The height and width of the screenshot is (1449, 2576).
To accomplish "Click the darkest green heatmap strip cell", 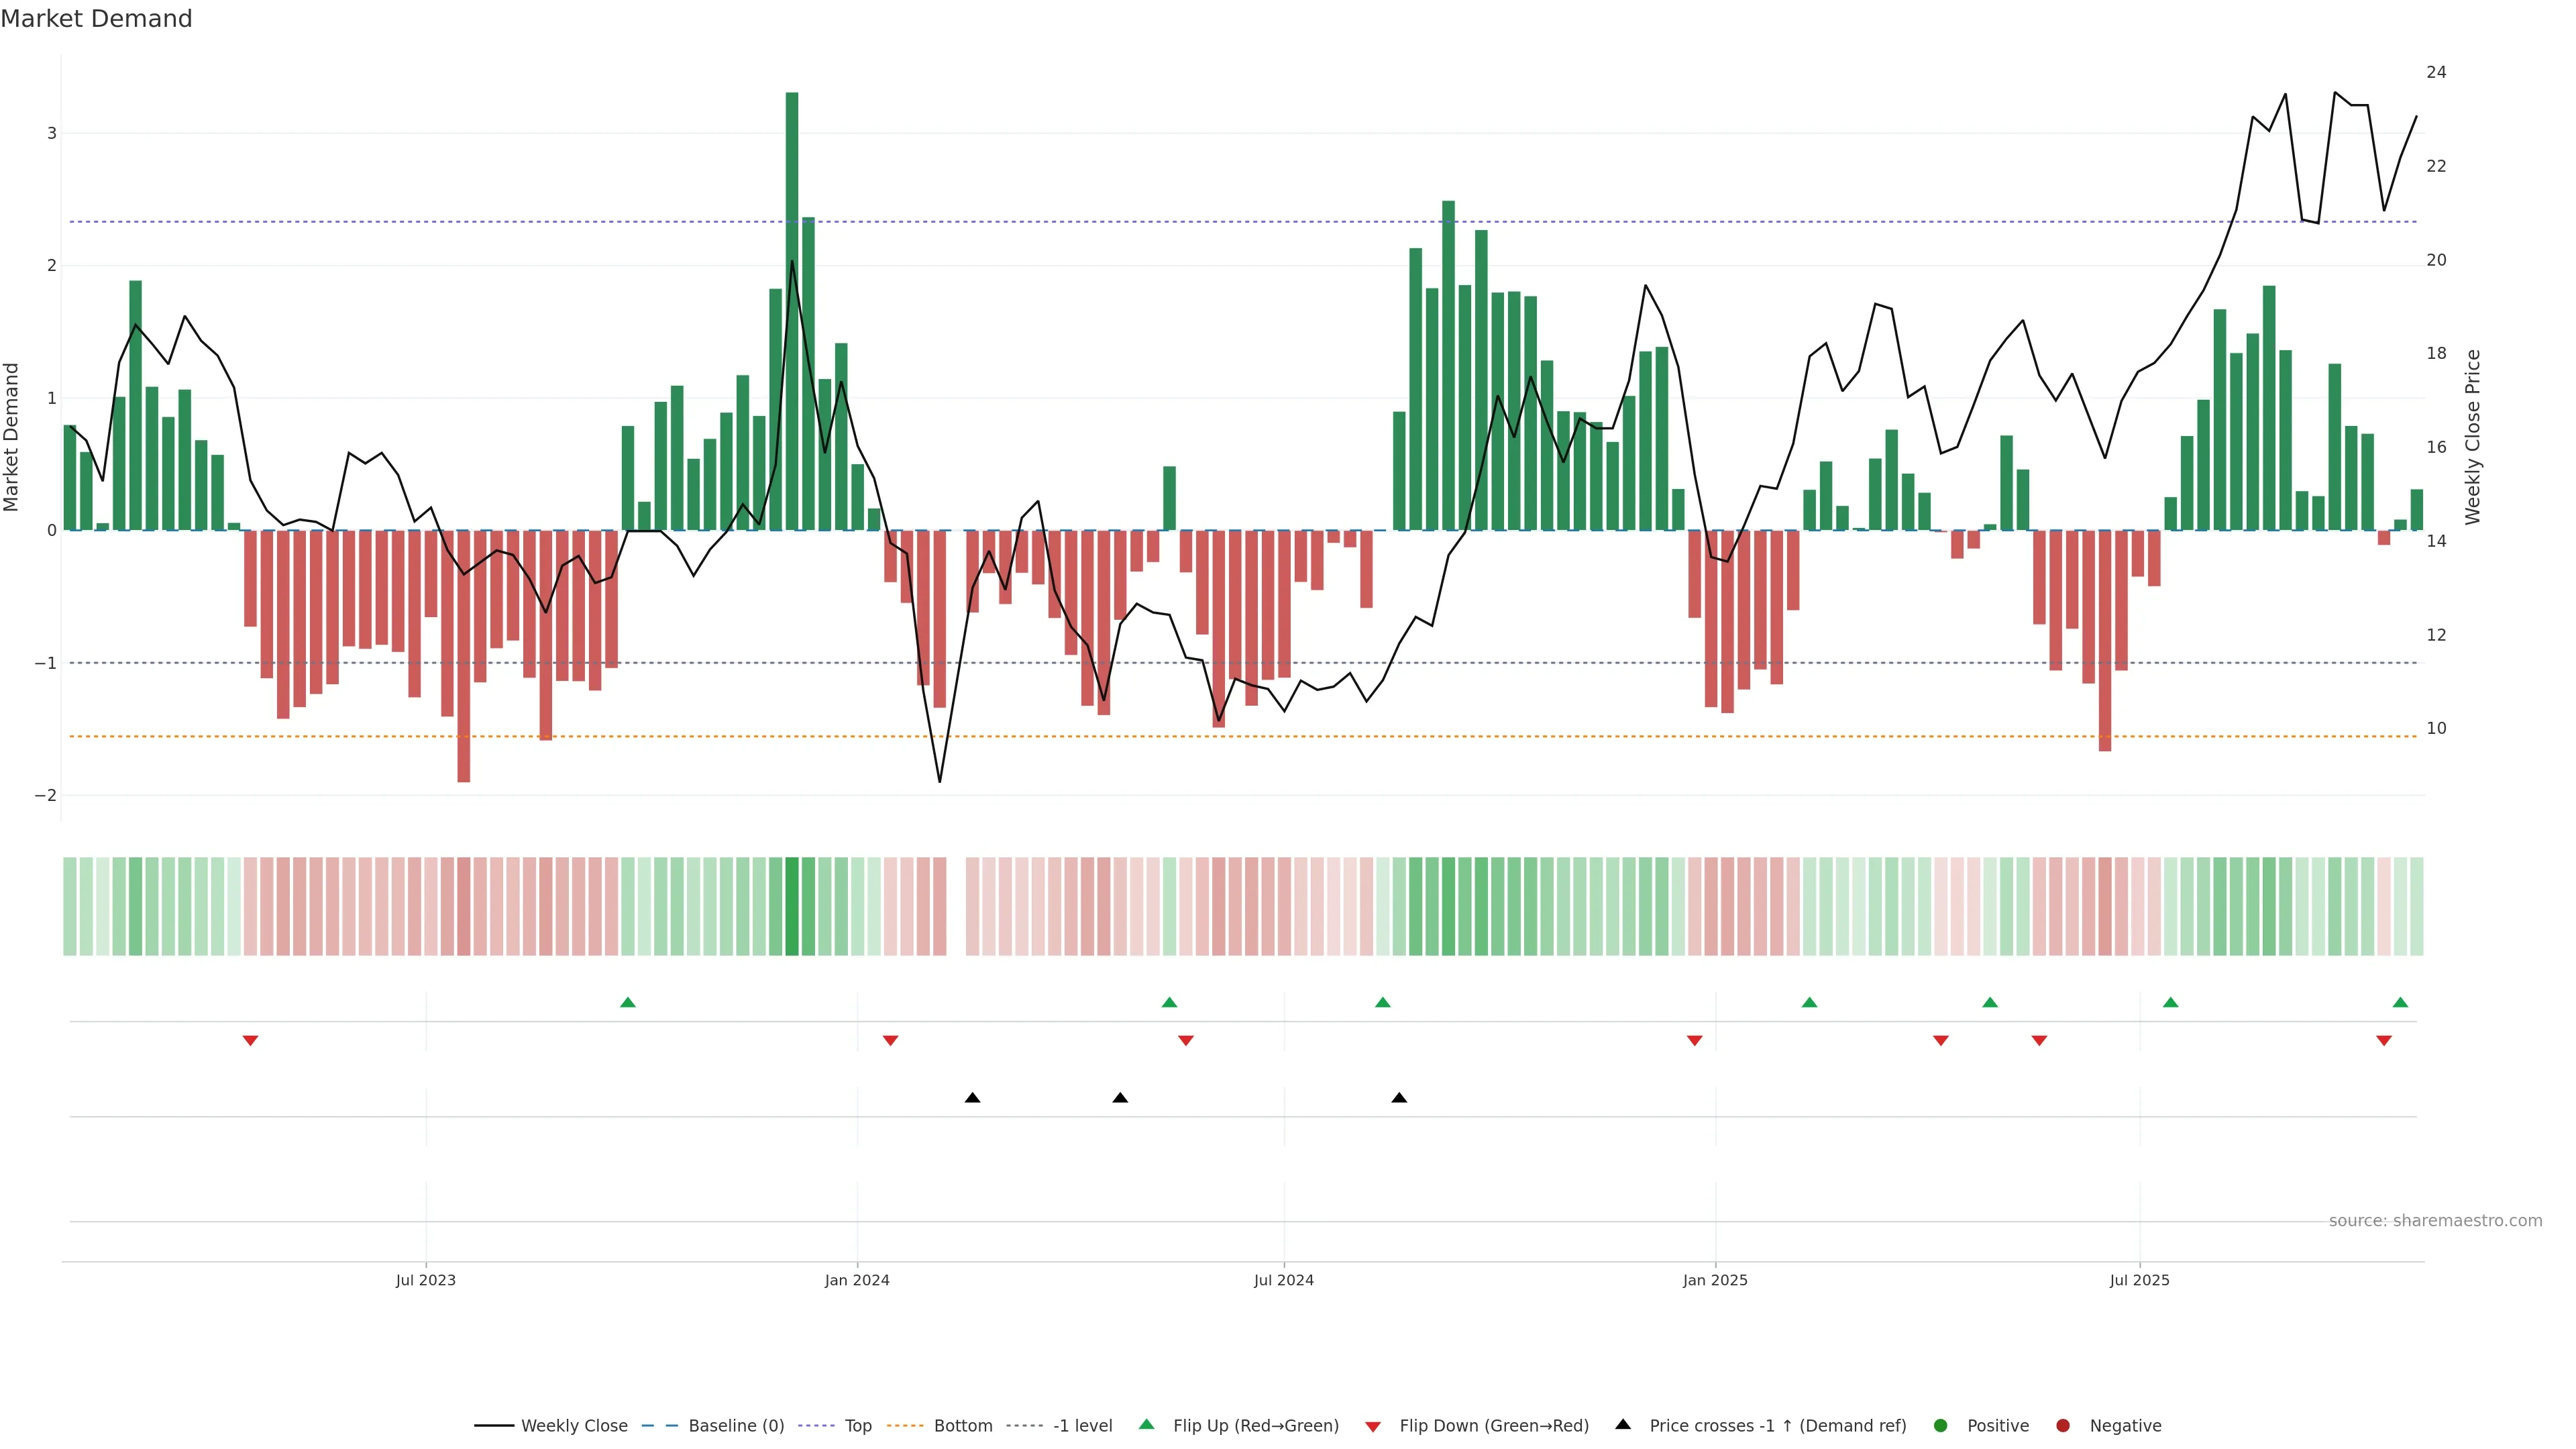I will [792, 906].
